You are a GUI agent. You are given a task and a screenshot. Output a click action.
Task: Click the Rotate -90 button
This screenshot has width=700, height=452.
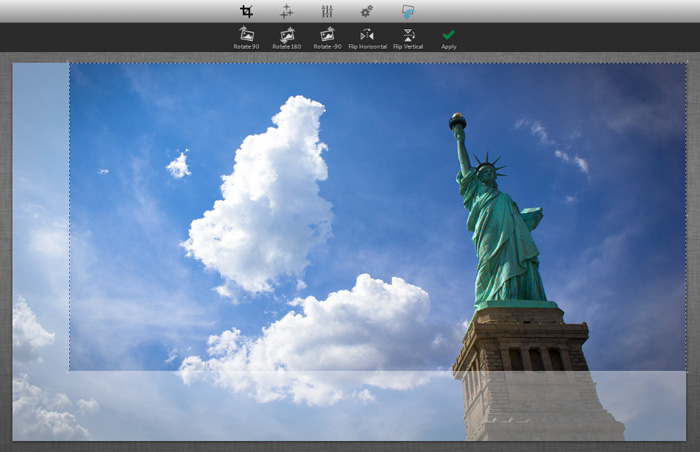pyautogui.click(x=327, y=38)
